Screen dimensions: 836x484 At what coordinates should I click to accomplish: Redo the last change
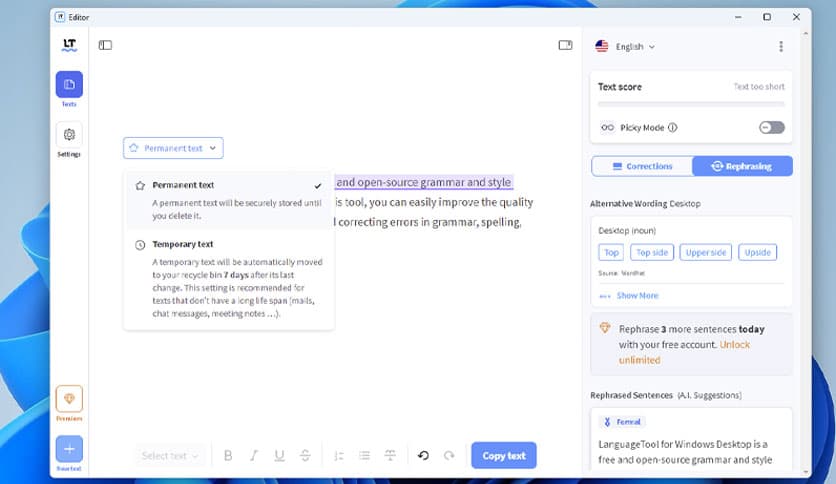point(449,455)
